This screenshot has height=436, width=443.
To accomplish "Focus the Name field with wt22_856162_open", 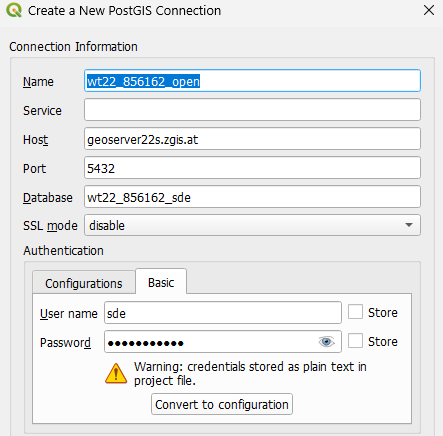I will 252,81.
